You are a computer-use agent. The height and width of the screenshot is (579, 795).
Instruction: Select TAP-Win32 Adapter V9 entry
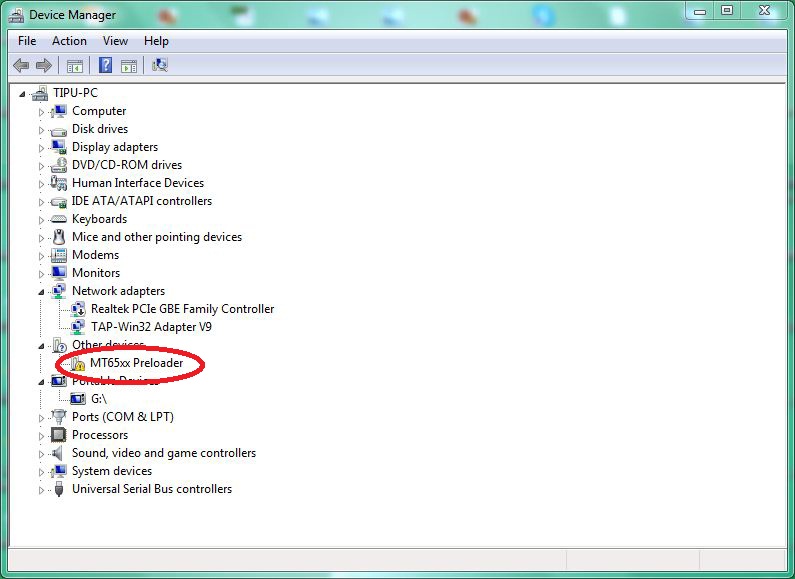pos(151,327)
